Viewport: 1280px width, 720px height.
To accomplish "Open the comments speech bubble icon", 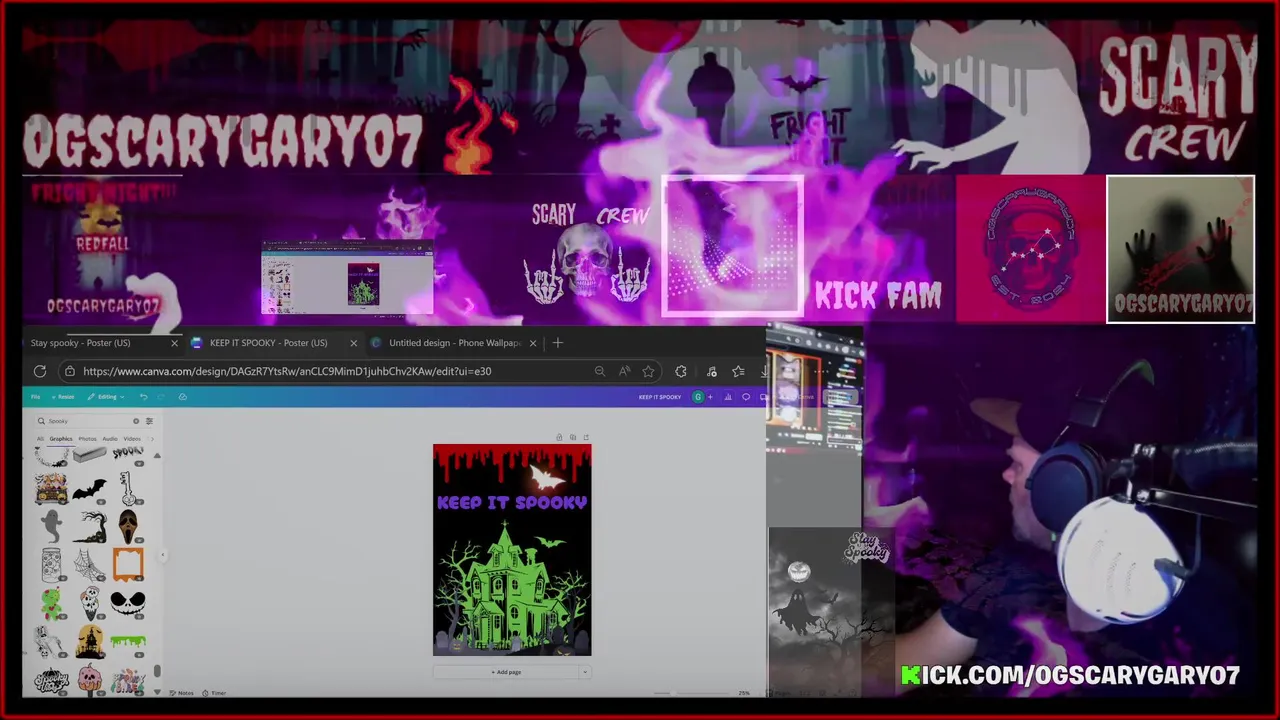I will (746, 397).
